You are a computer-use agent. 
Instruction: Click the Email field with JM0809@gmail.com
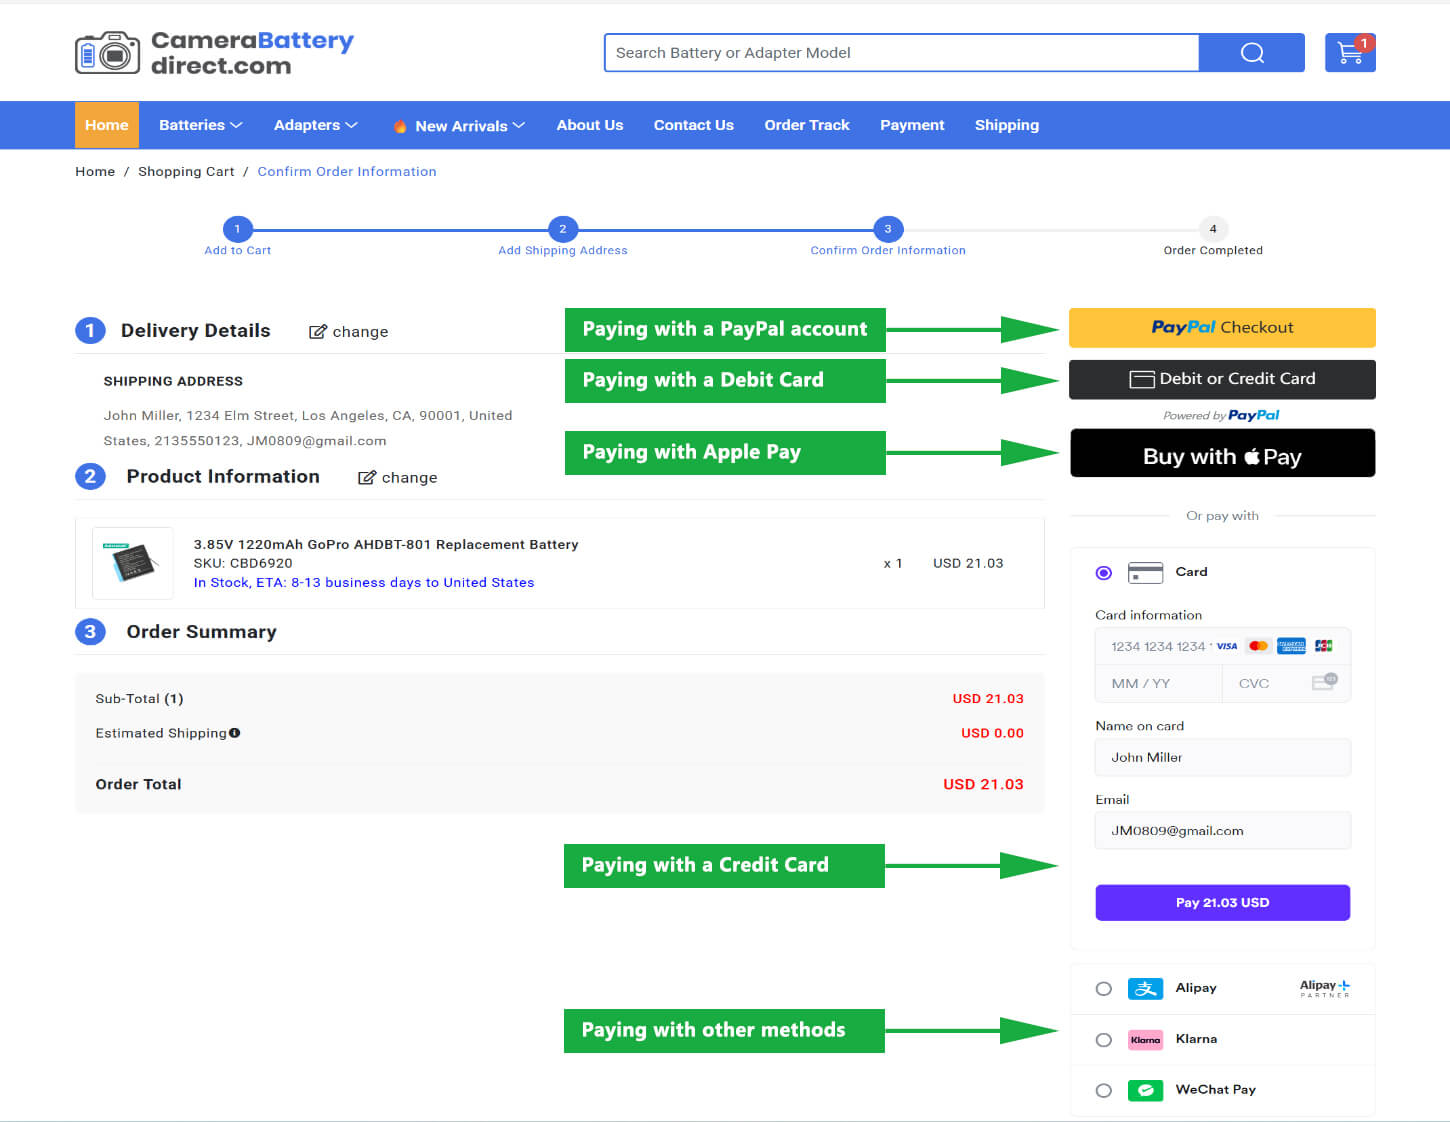[1223, 831]
